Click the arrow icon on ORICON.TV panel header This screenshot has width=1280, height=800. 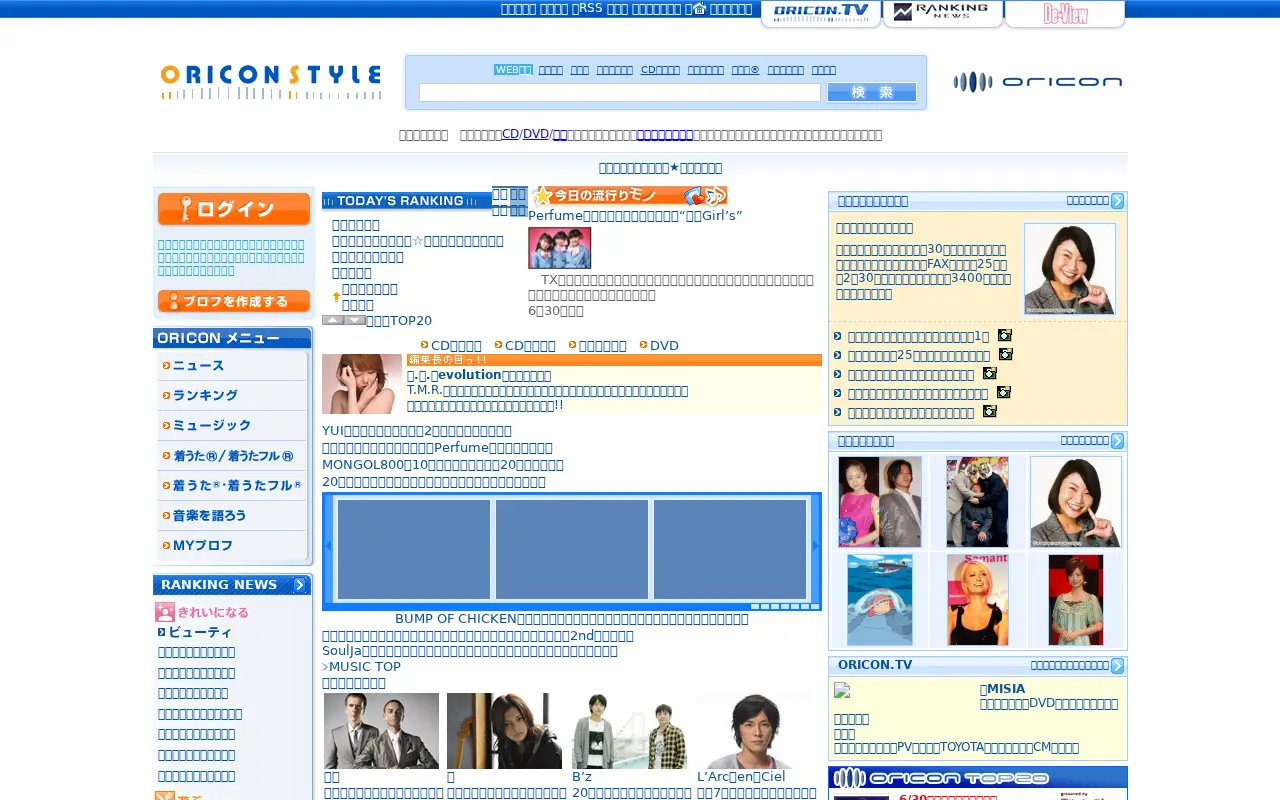tap(1117, 666)
